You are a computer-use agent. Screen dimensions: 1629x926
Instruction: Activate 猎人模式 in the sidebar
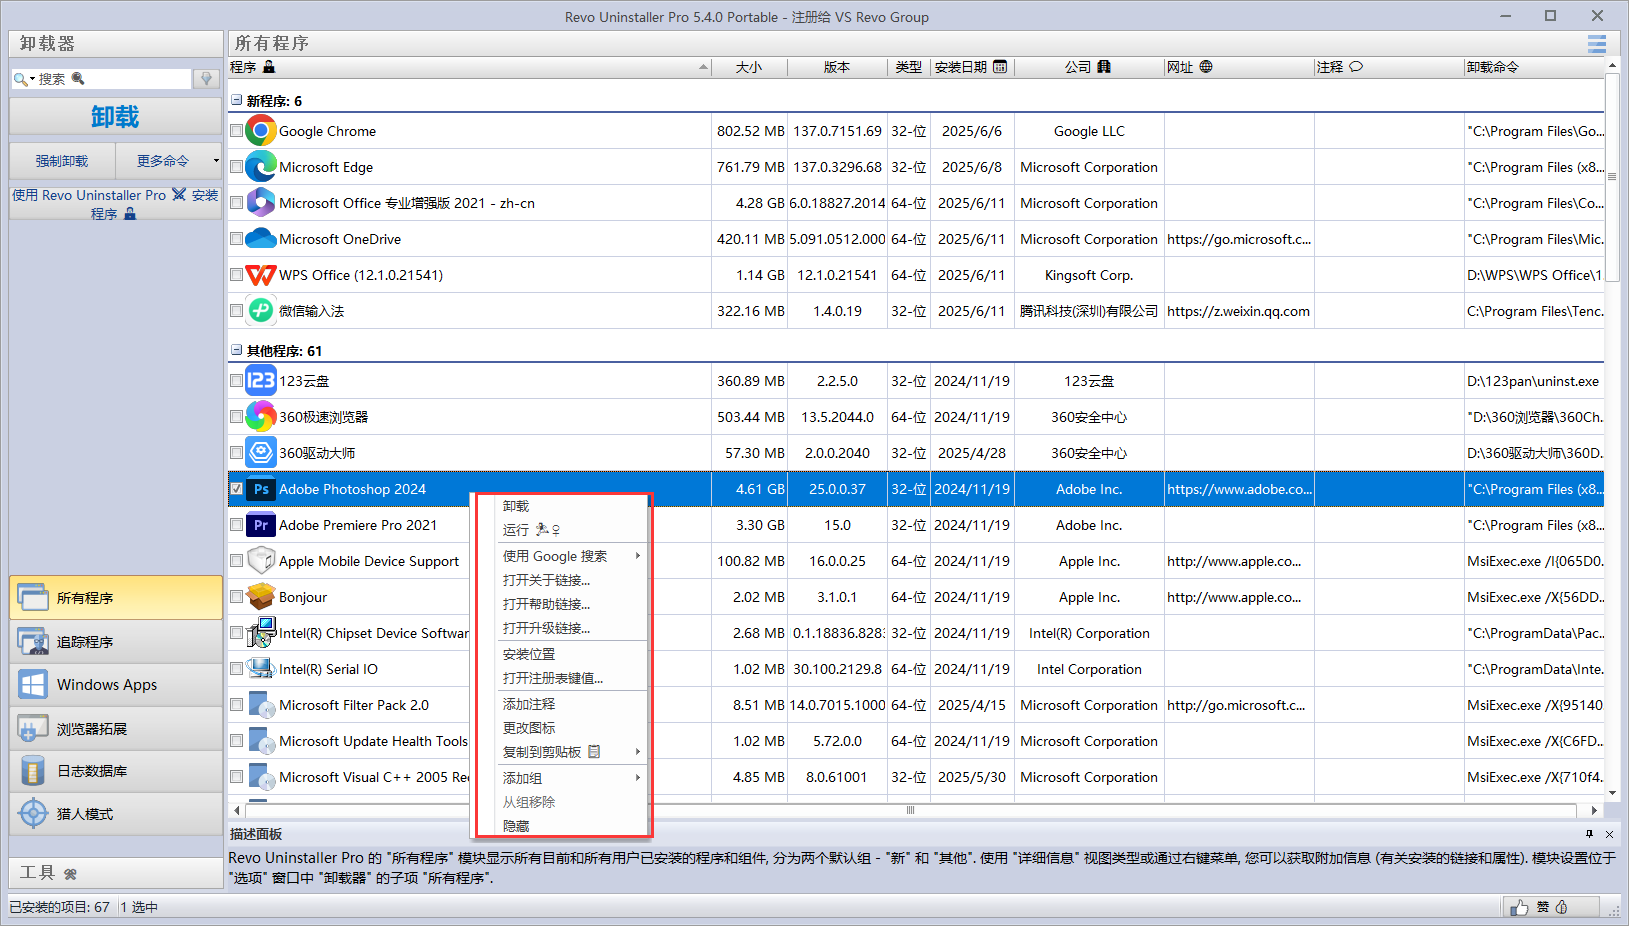116,814
